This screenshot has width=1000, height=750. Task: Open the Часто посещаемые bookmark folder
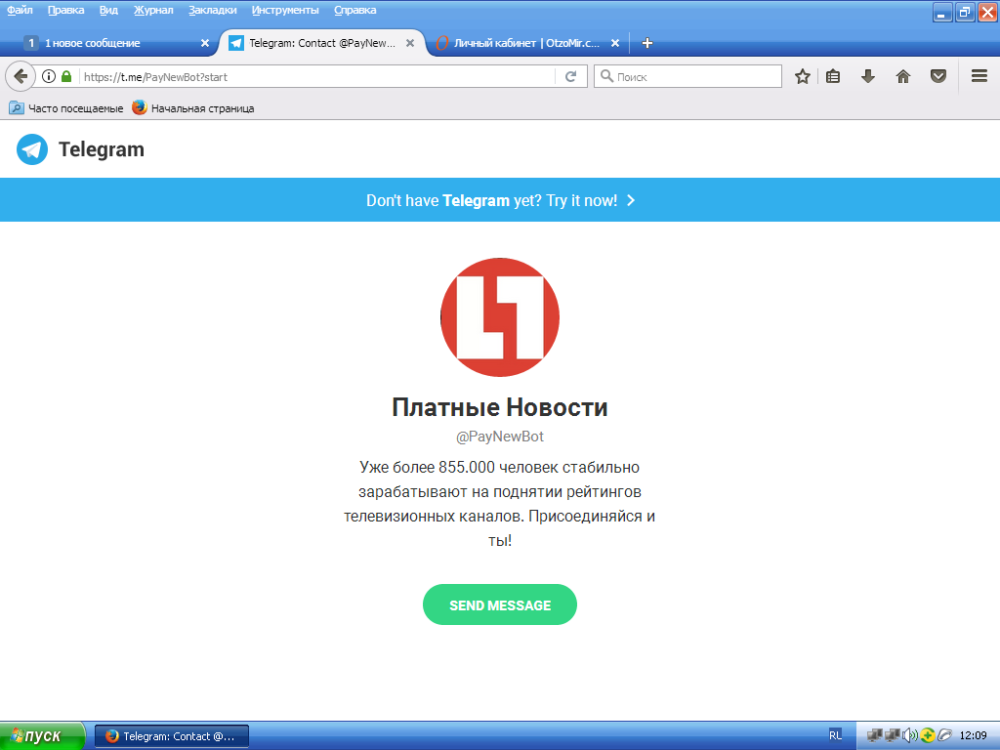pos(66,108)
